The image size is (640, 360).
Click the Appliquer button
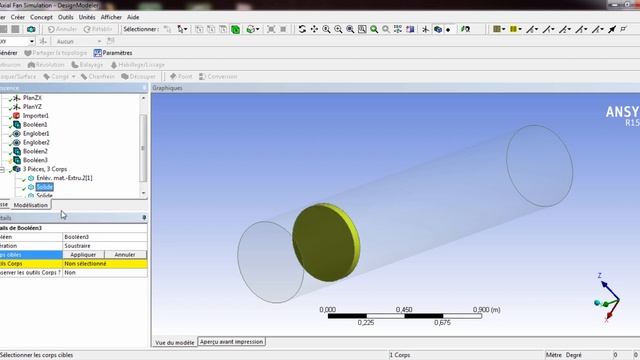click(x=83, y=254)
